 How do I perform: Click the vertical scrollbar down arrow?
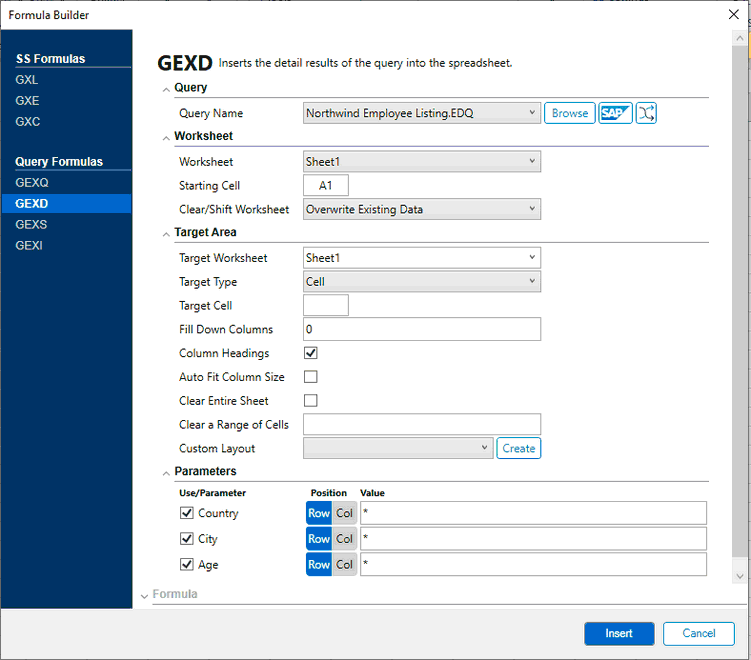740,576
